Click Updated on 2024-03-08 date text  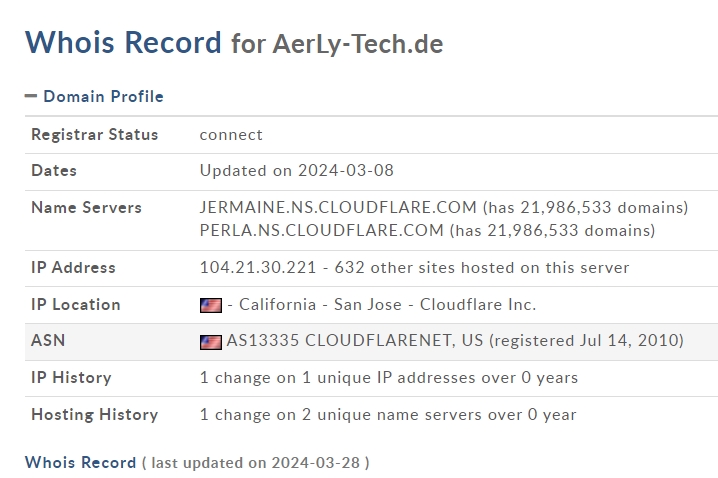[297, 171]
